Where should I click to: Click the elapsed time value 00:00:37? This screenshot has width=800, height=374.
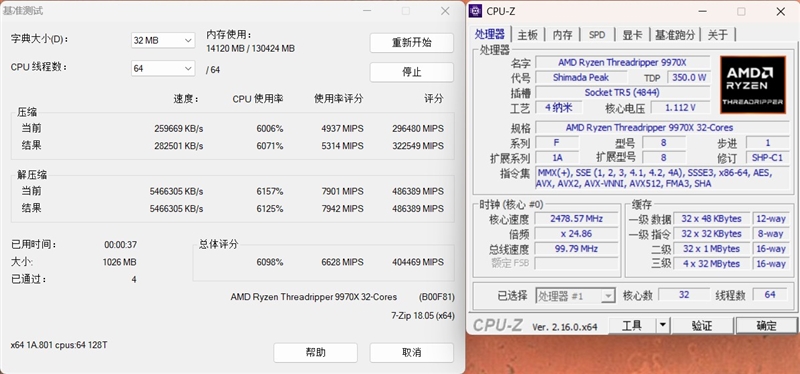coord(120,245)
